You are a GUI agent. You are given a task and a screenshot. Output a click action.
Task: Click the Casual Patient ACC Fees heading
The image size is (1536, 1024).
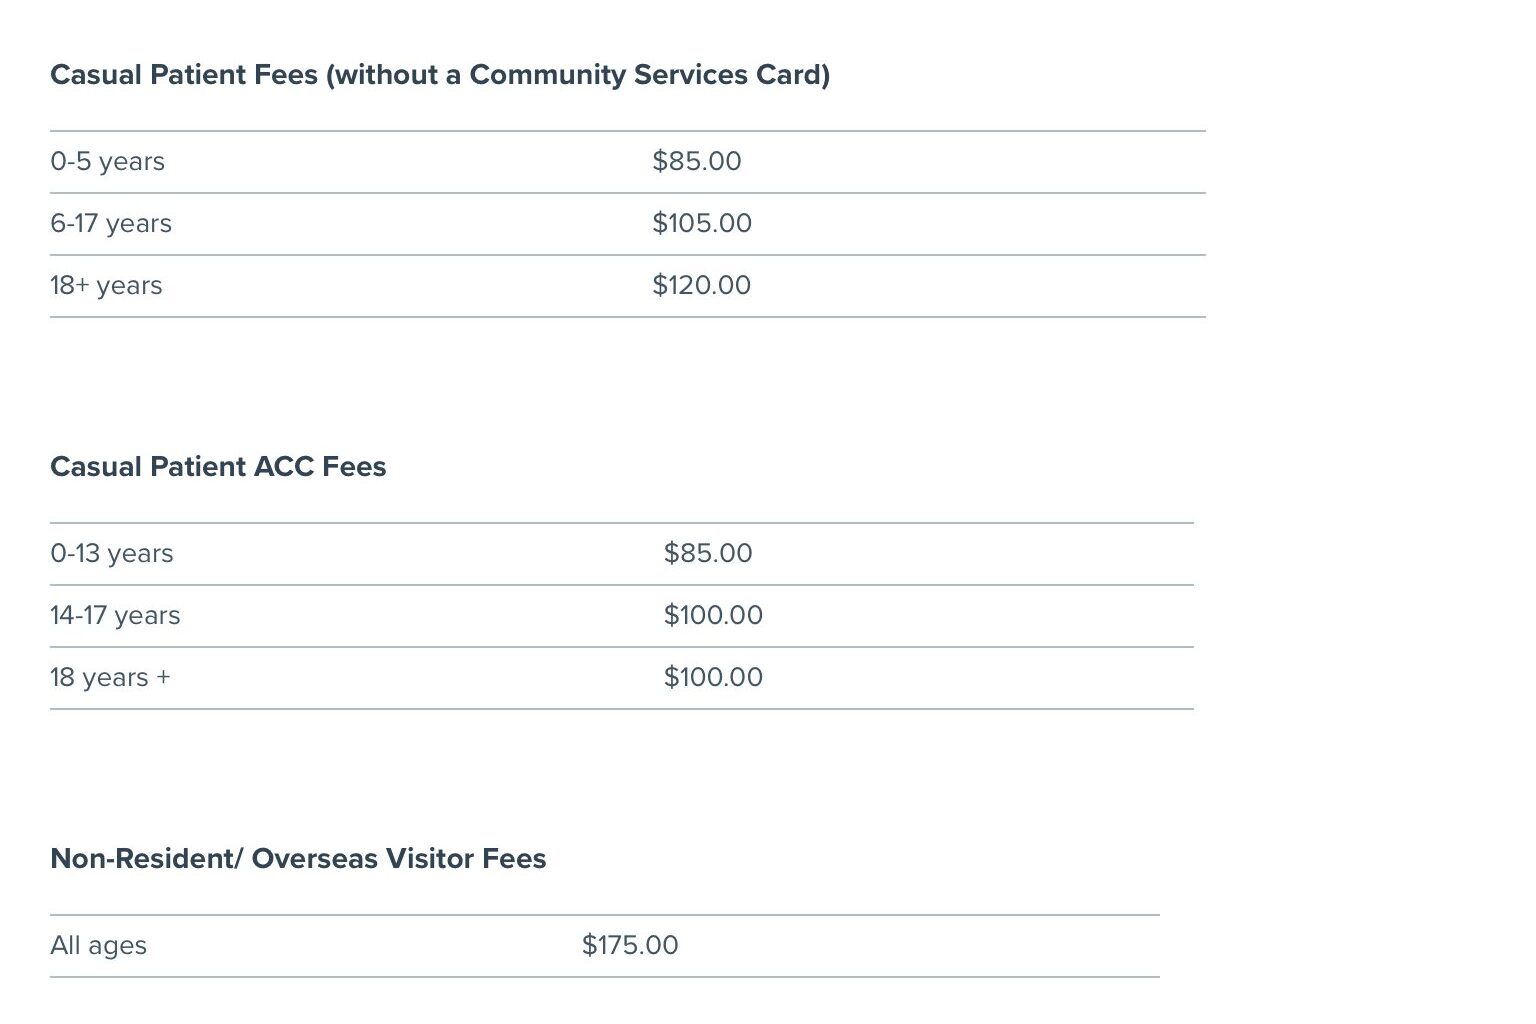click(217, 467)
